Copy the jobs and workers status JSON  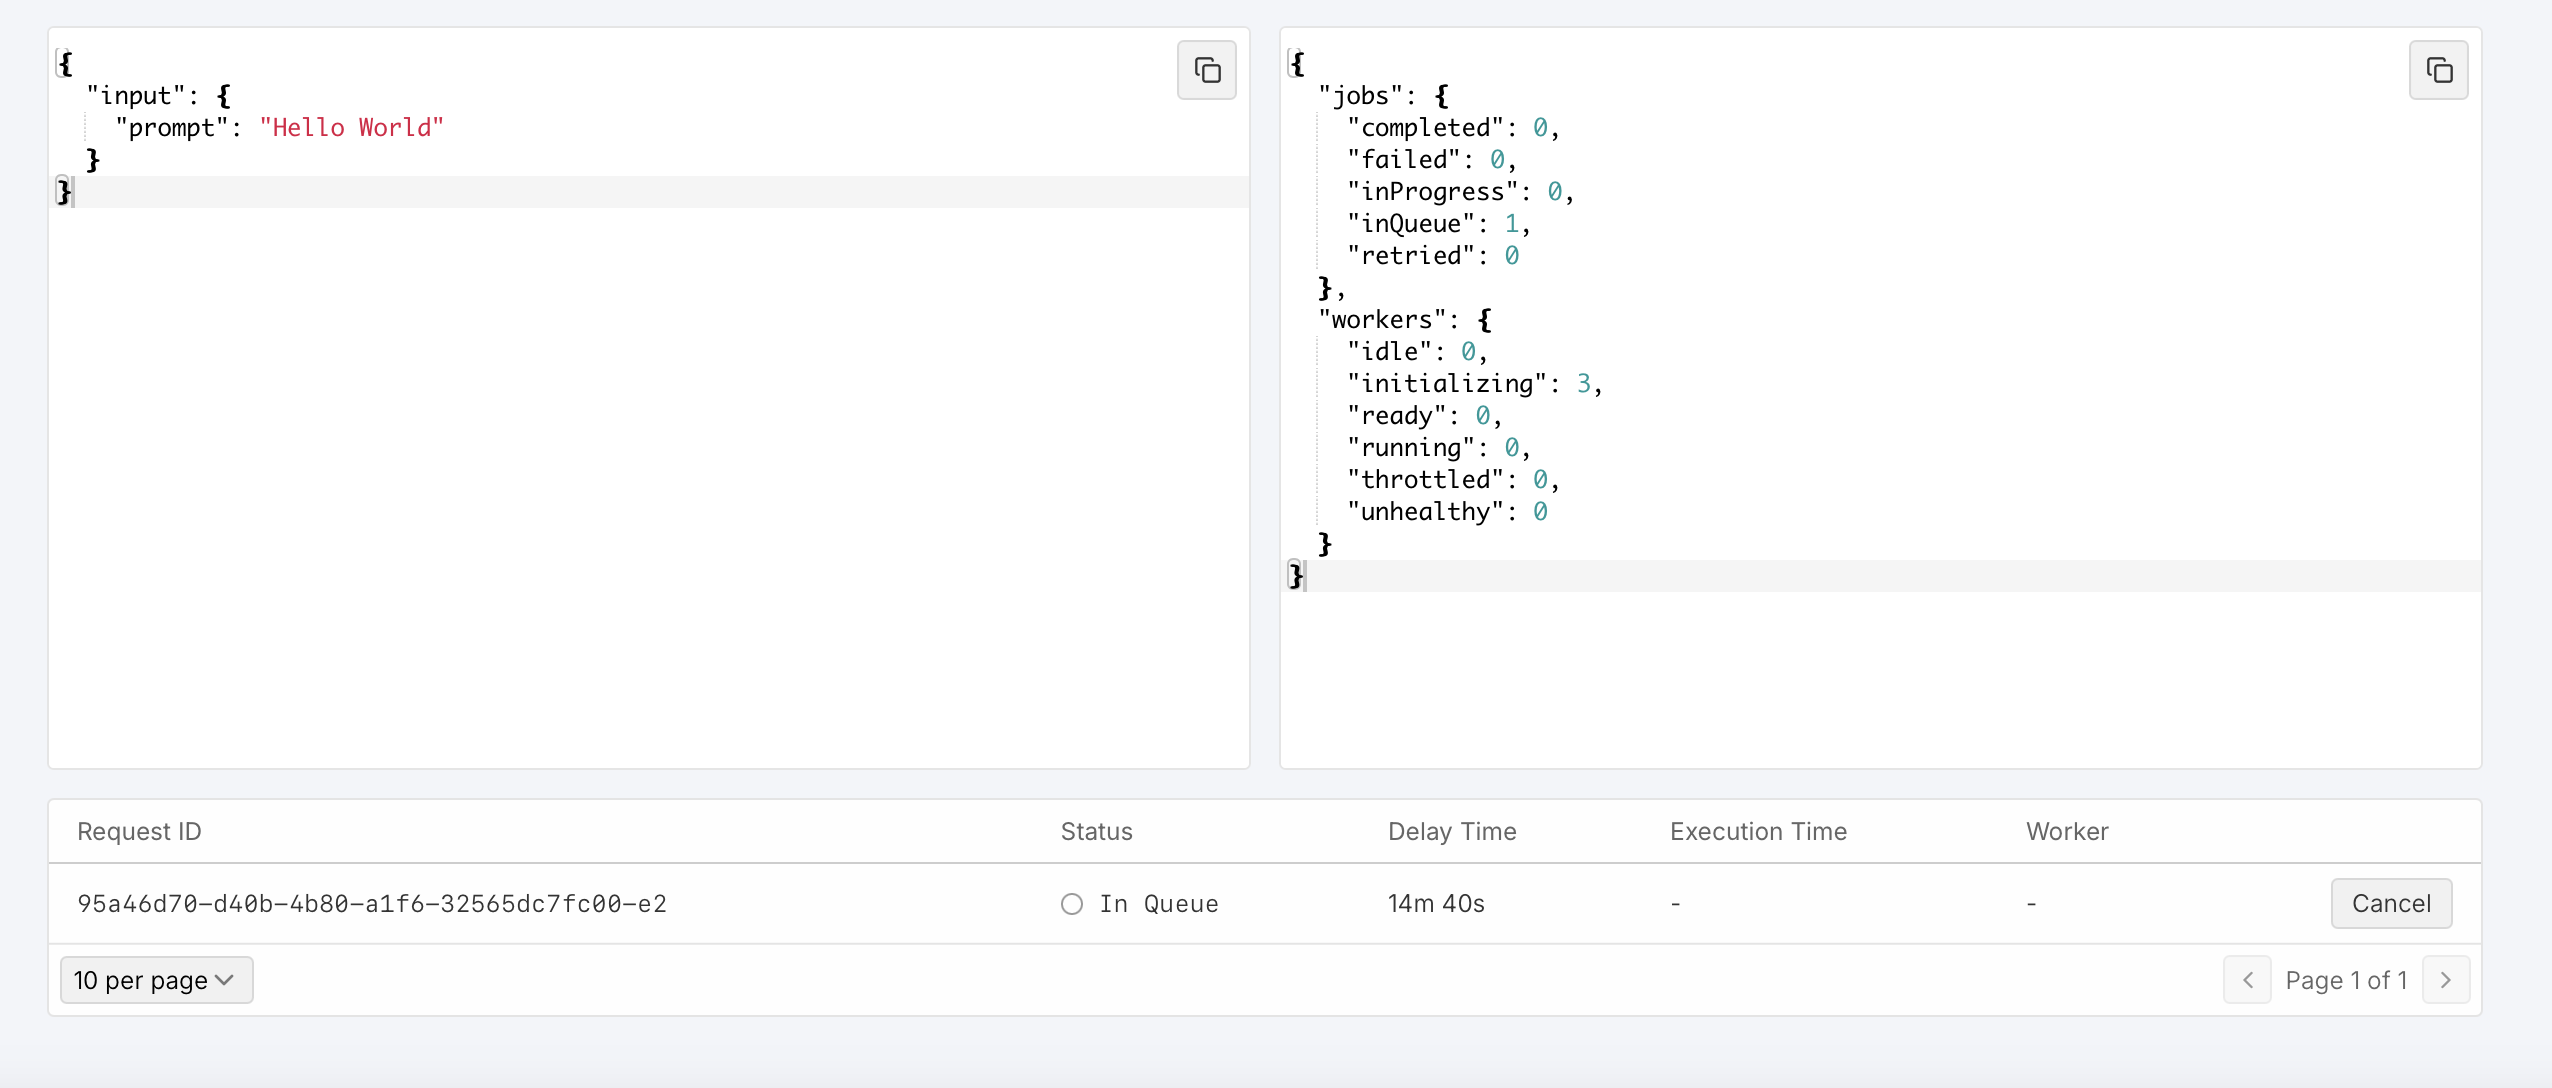[x=2438, y=70]
